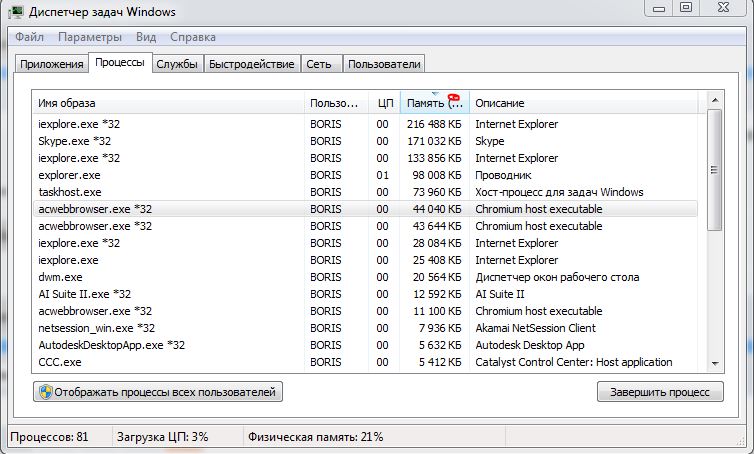Switch to the Службы tab
This screenshot has width=754, height=454.
pyautogui.click(x=177, y=64)
